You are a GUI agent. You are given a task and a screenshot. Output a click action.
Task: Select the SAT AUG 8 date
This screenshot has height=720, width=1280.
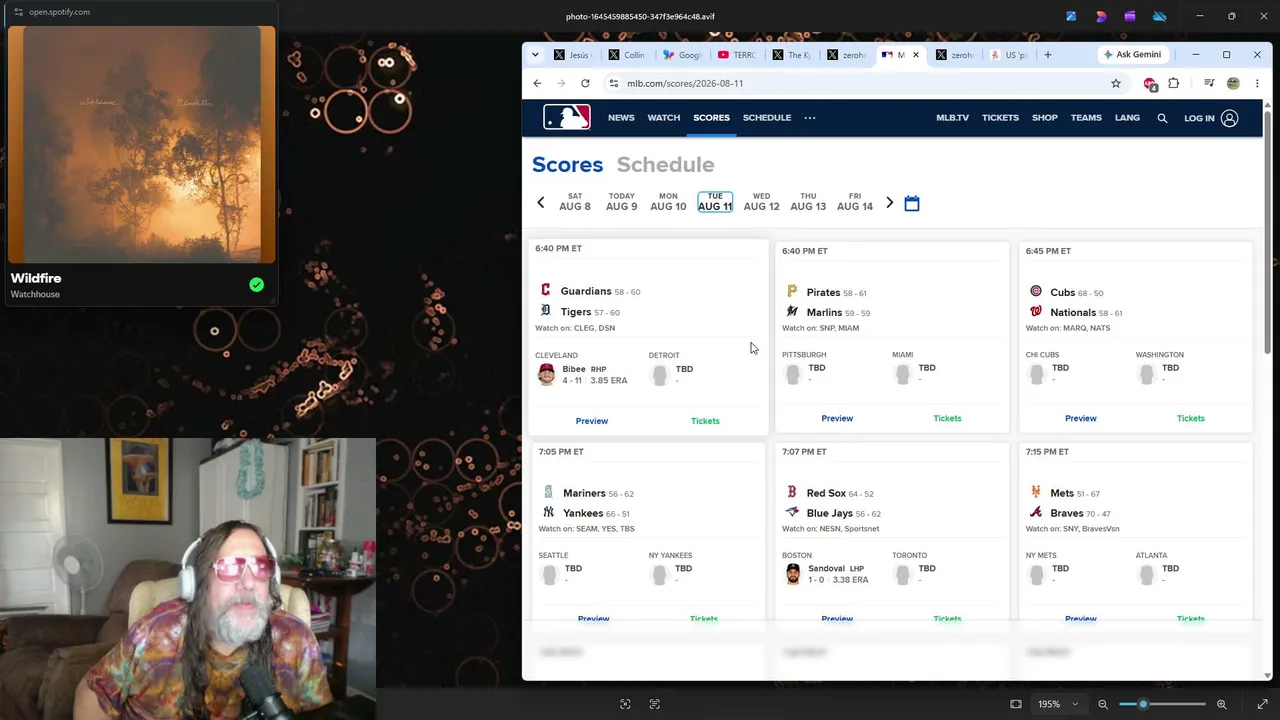click(x=575, y=202)
